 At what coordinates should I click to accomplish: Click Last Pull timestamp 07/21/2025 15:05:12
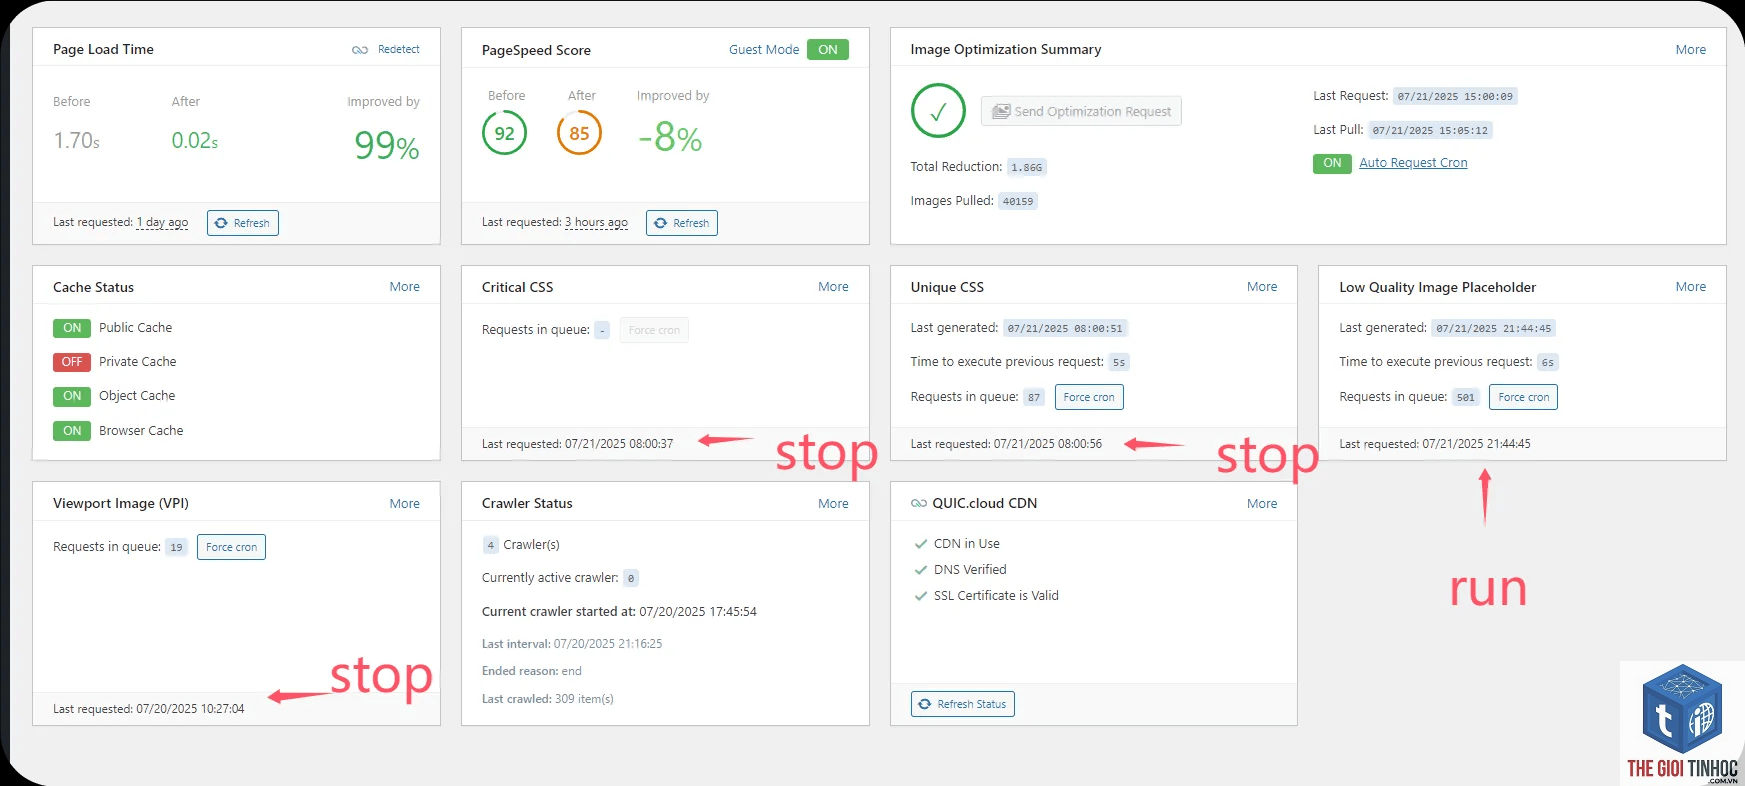coord(1430,131)
